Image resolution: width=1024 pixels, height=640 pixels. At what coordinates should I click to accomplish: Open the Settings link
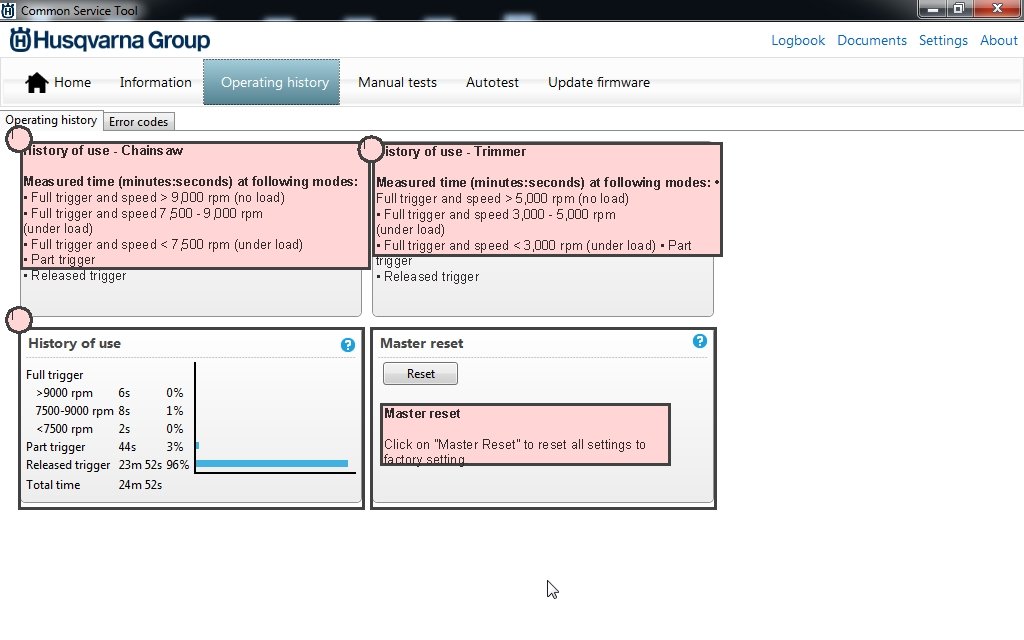pyautogui.click(x=943, y=40)
